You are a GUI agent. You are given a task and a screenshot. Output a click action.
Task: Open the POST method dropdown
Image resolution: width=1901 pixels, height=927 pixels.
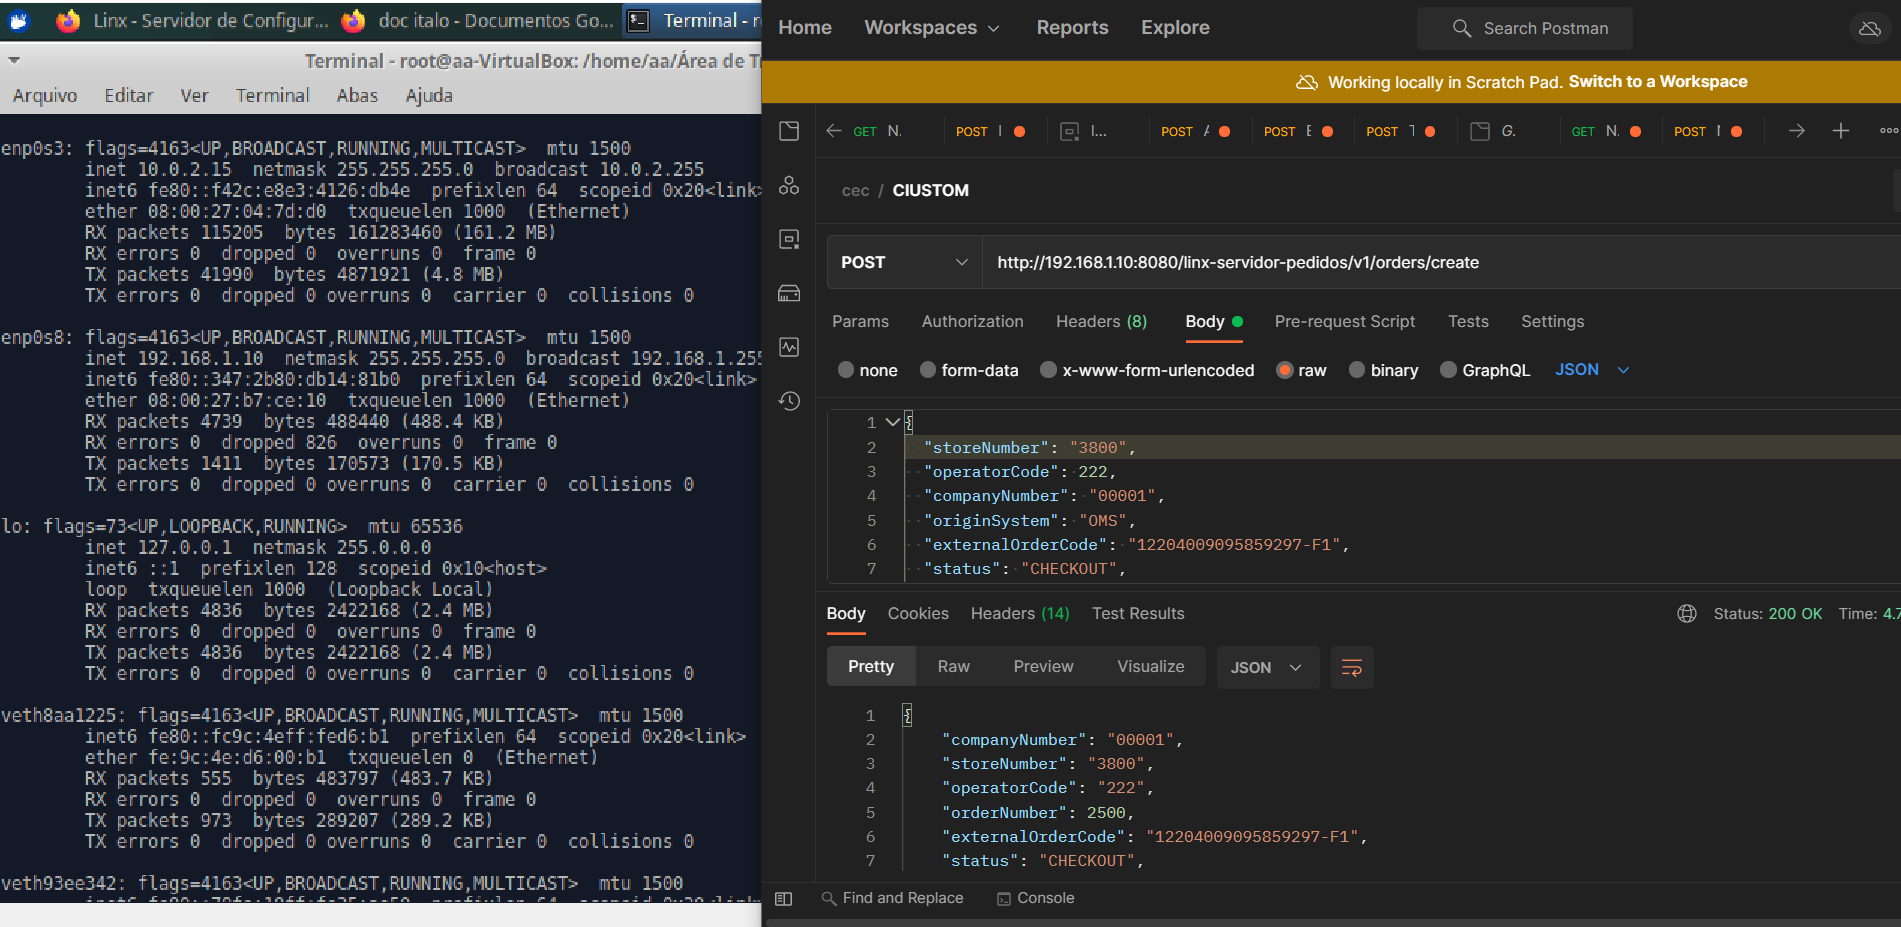pos(903,262)
